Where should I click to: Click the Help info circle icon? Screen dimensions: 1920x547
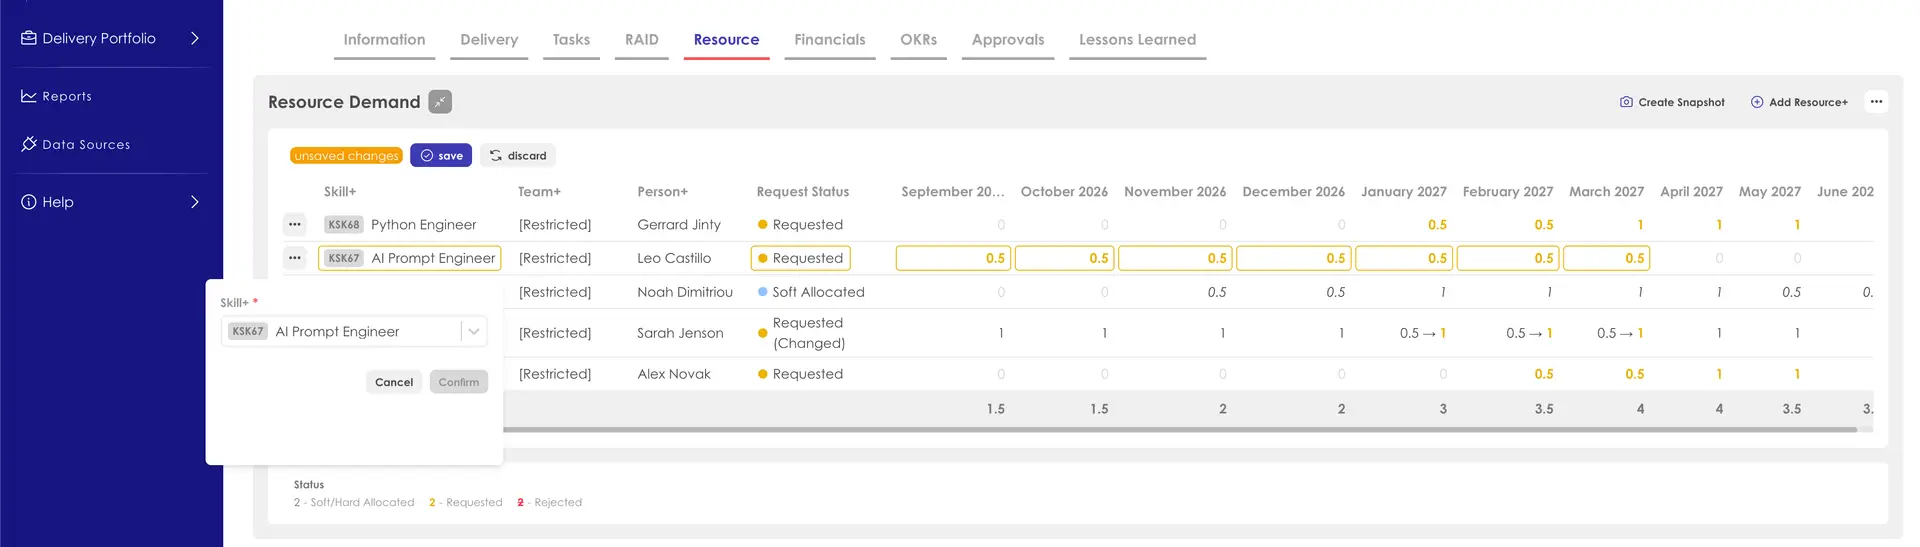[x=29, y=202]
